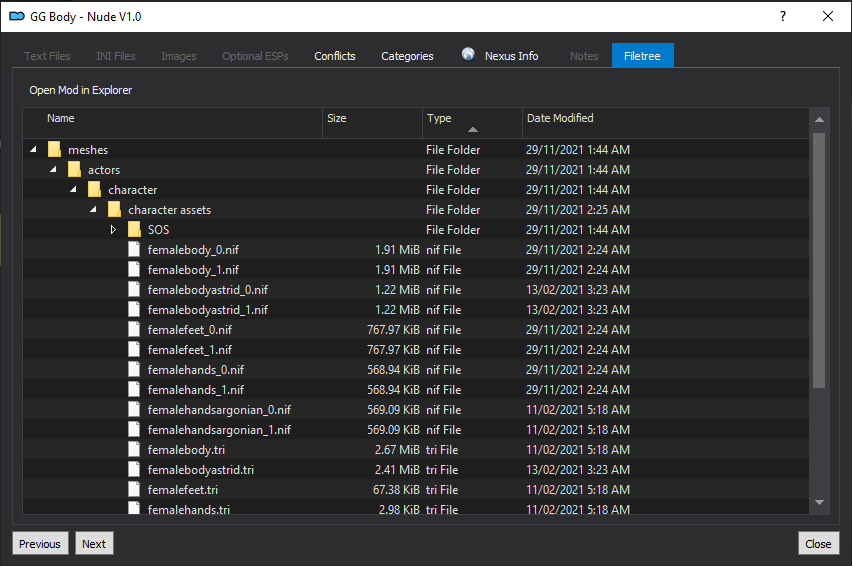Viewport: 853px width, 567px height.
Task: Select femalehands_1.nif row
Action: (x=416, y=390)
